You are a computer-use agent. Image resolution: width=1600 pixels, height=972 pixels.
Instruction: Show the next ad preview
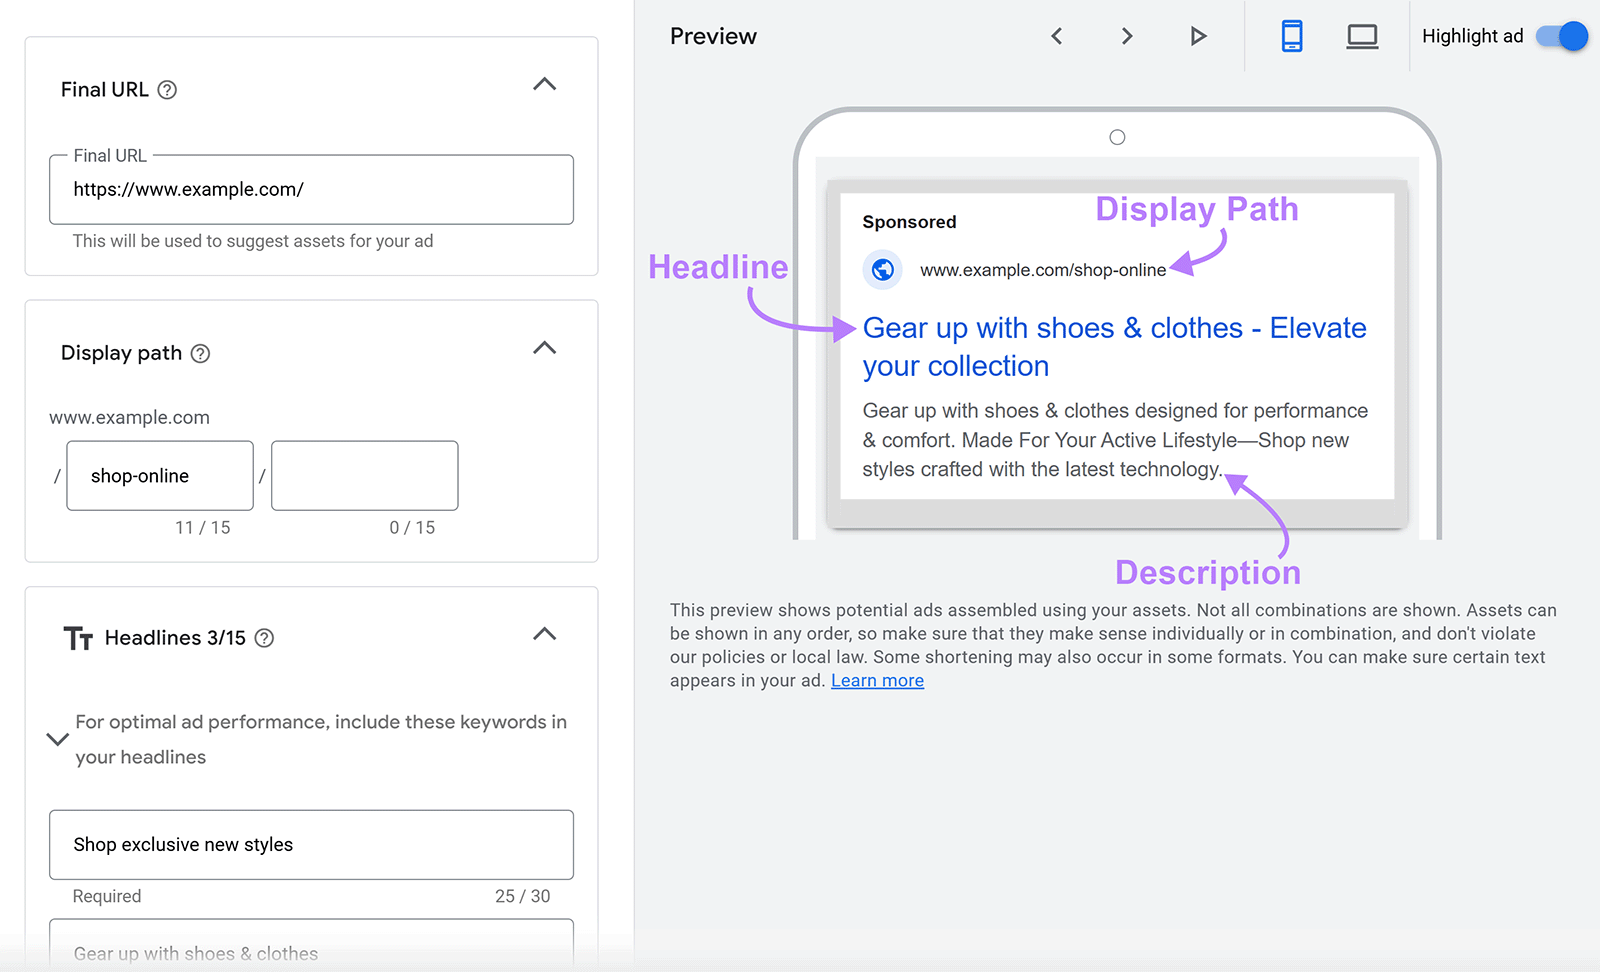1127,36
